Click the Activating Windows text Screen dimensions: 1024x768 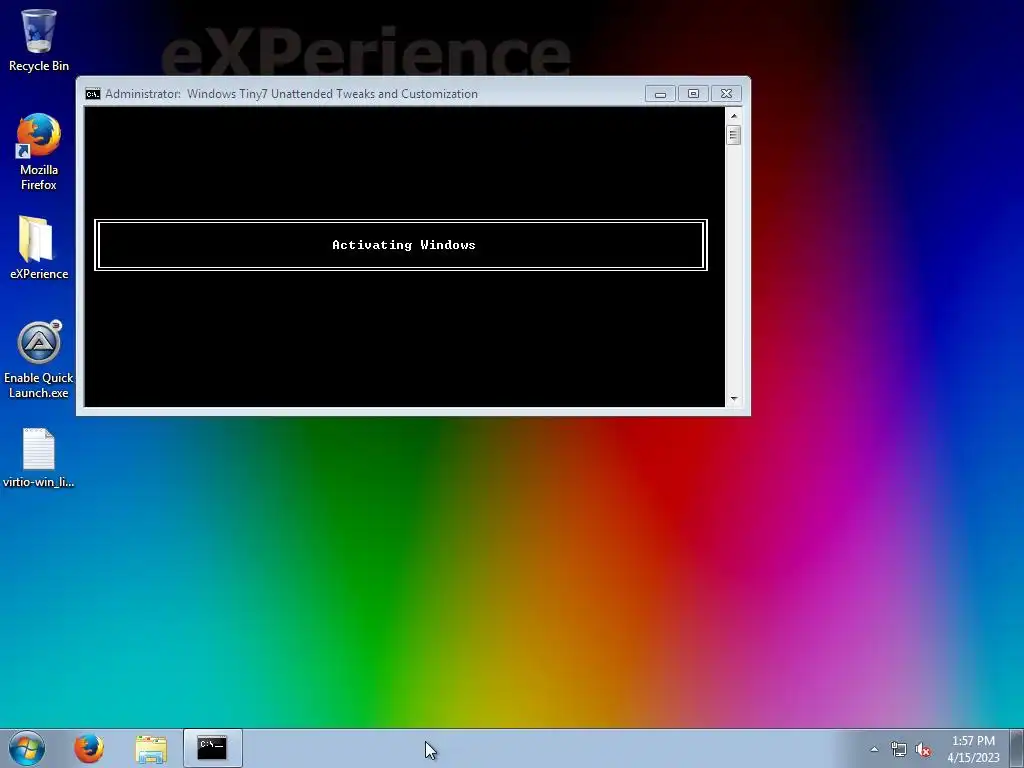pos(404,245)
